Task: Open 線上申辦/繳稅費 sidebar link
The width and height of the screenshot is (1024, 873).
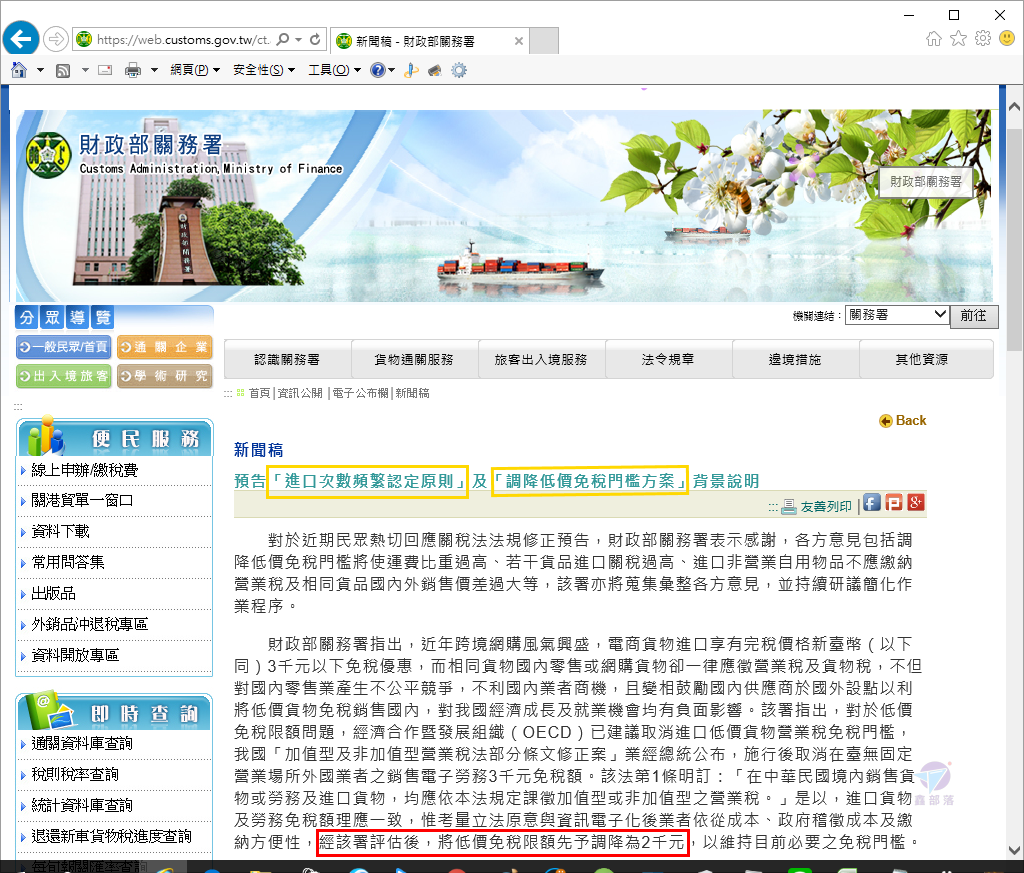Action: pyautogui.click(x=85, y=470)
